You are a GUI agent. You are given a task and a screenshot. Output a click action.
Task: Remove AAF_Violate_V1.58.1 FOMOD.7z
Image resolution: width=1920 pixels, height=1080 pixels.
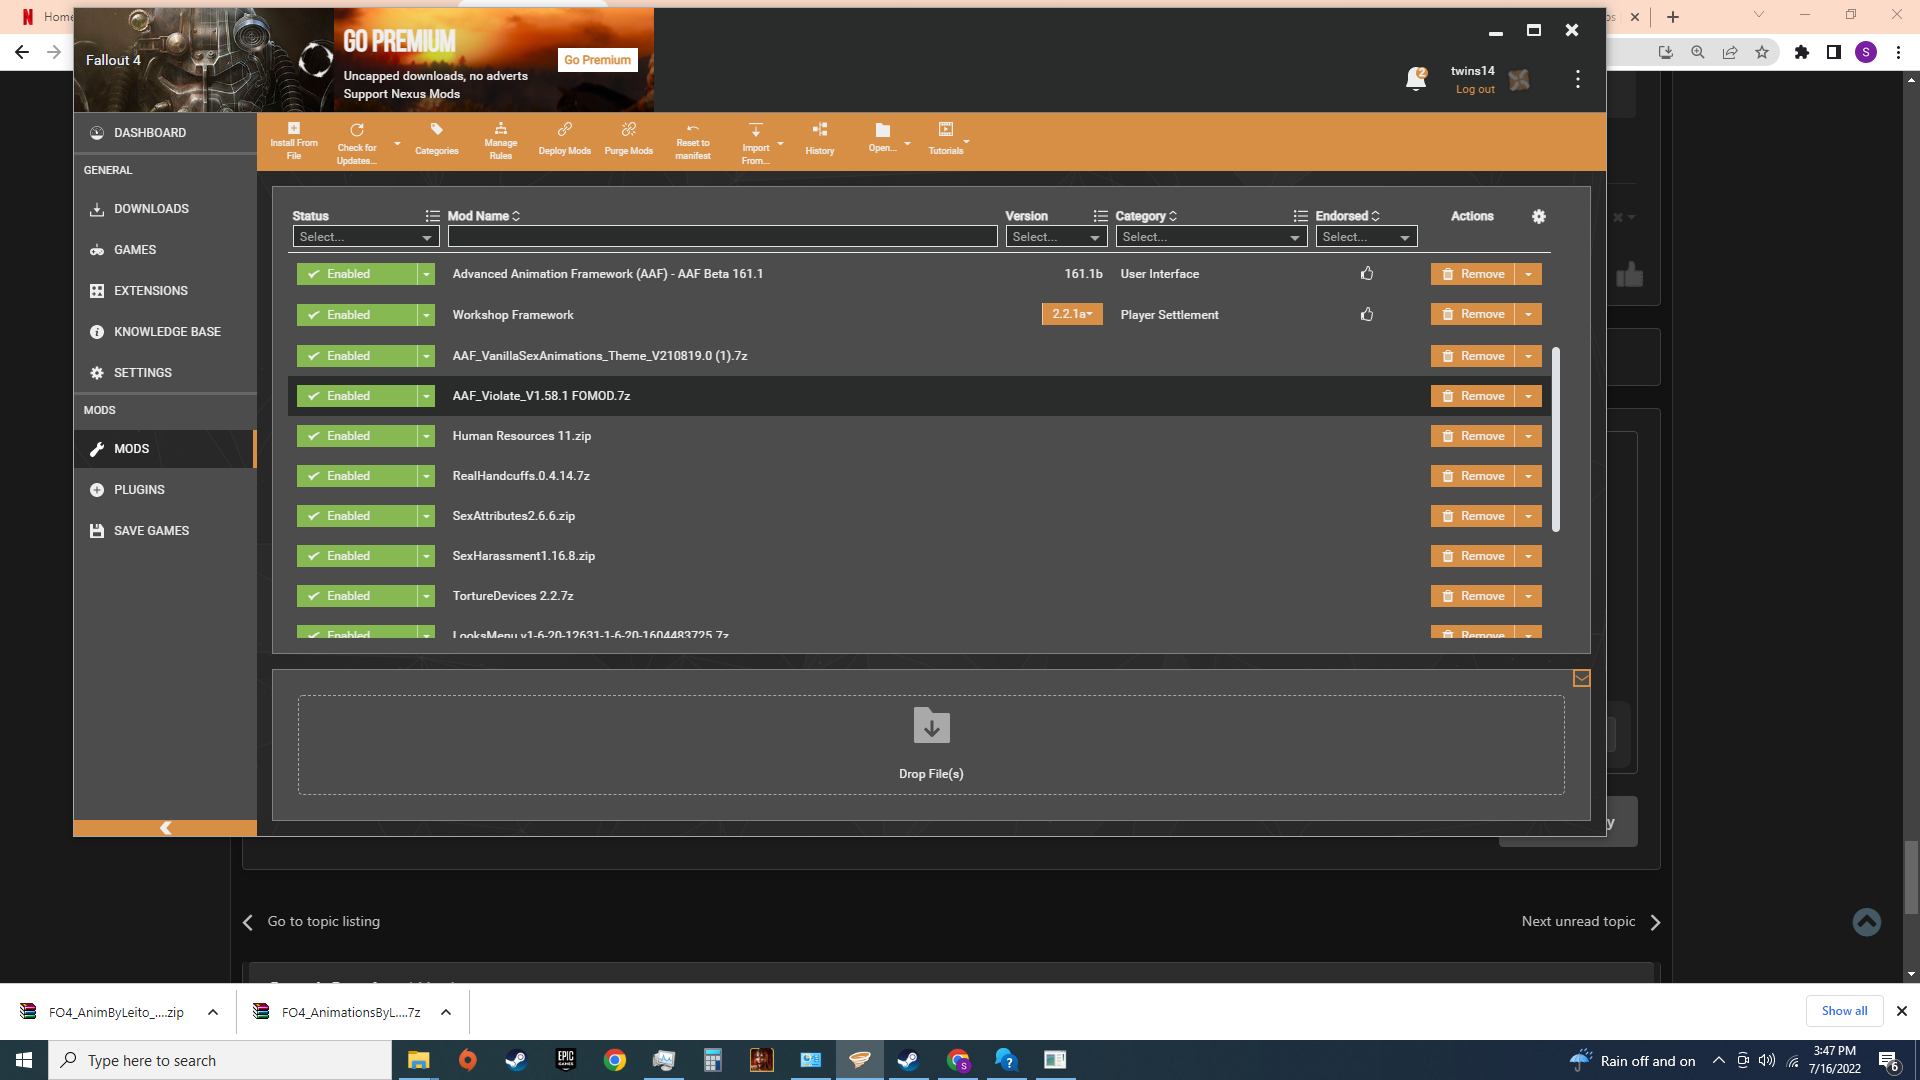[1473, 396]
